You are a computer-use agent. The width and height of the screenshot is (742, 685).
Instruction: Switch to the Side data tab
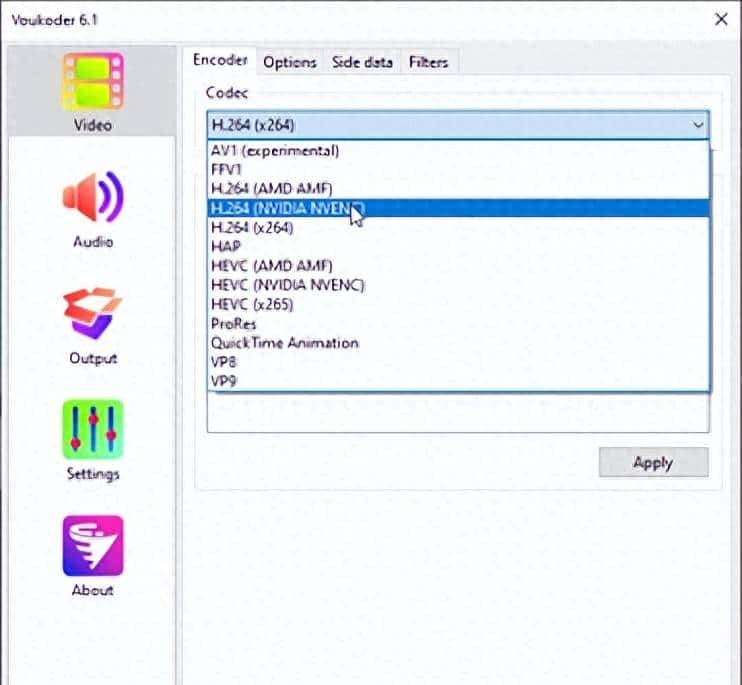(362, 62)
